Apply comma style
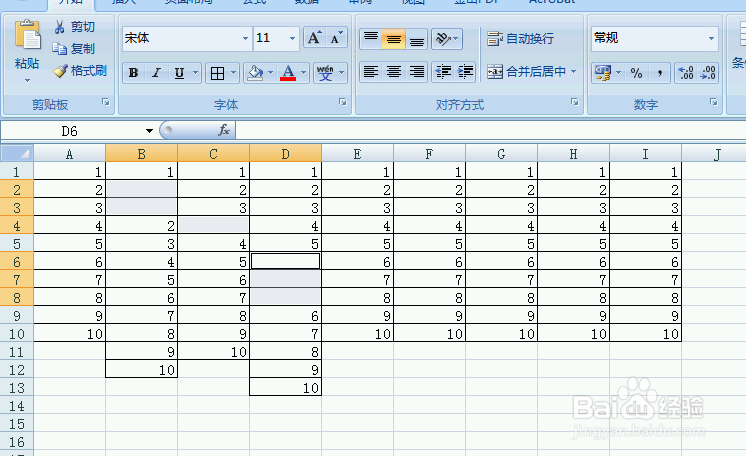The width and height of the screenshot is (746, 456). [x=659, y=73]
